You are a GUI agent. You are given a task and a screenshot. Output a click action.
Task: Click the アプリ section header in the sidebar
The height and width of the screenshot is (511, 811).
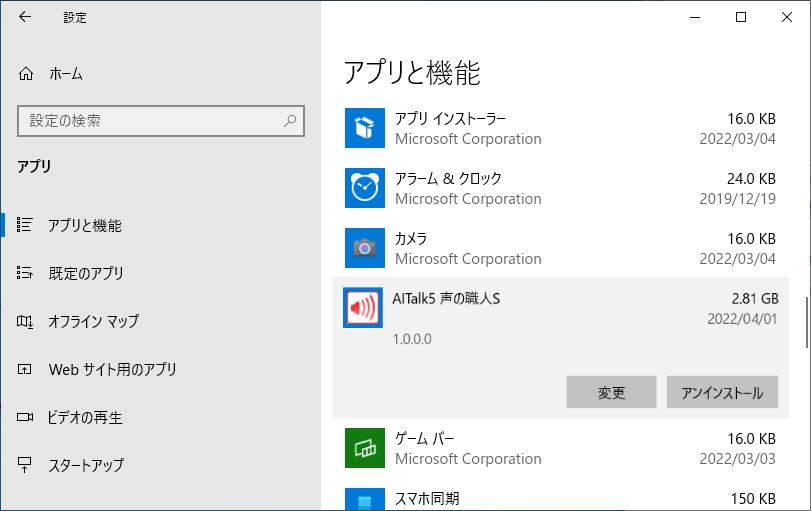pyautogui.click(x=34, y=167)
